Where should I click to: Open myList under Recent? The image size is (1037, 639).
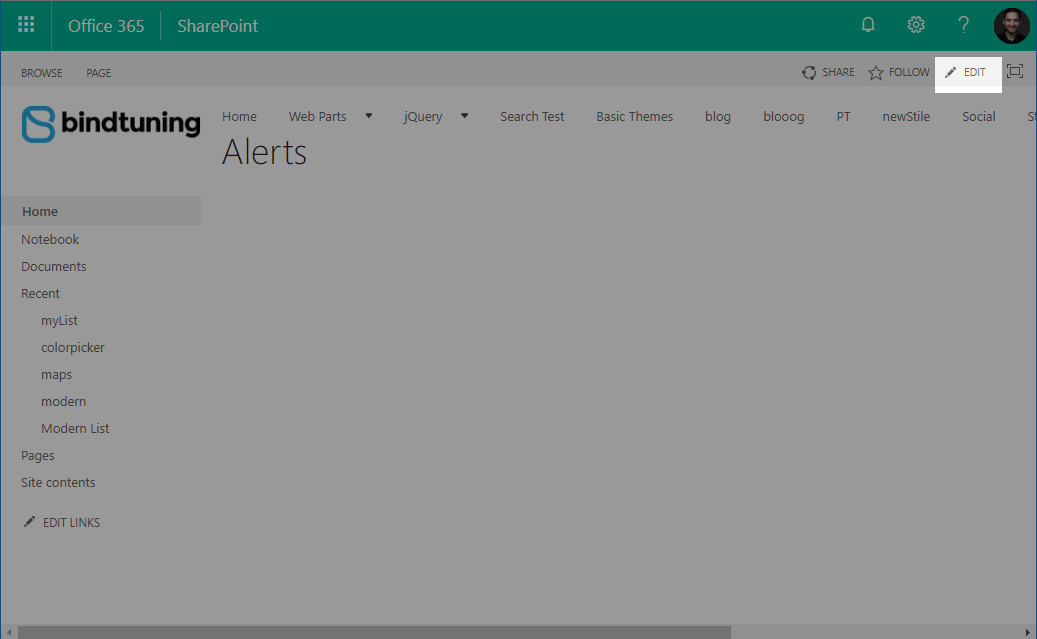pyautogui.click(x=60, y=321)
